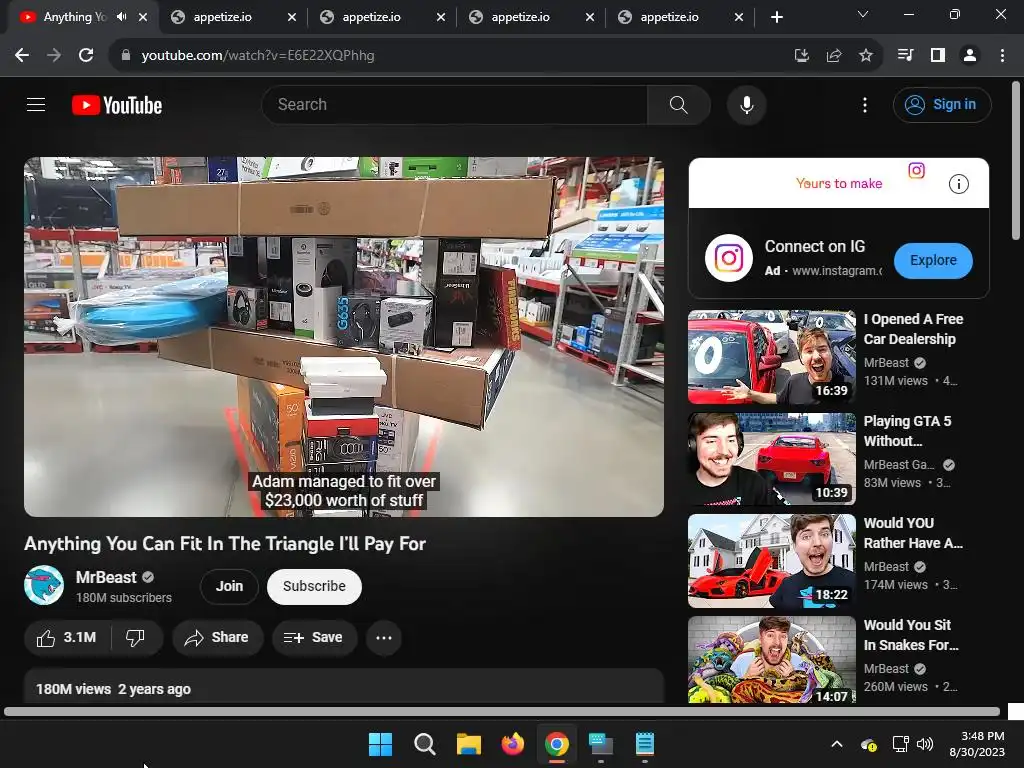Show hidden system tray icons
This screenshot has height=768, width=1024.
click(837, 744)
